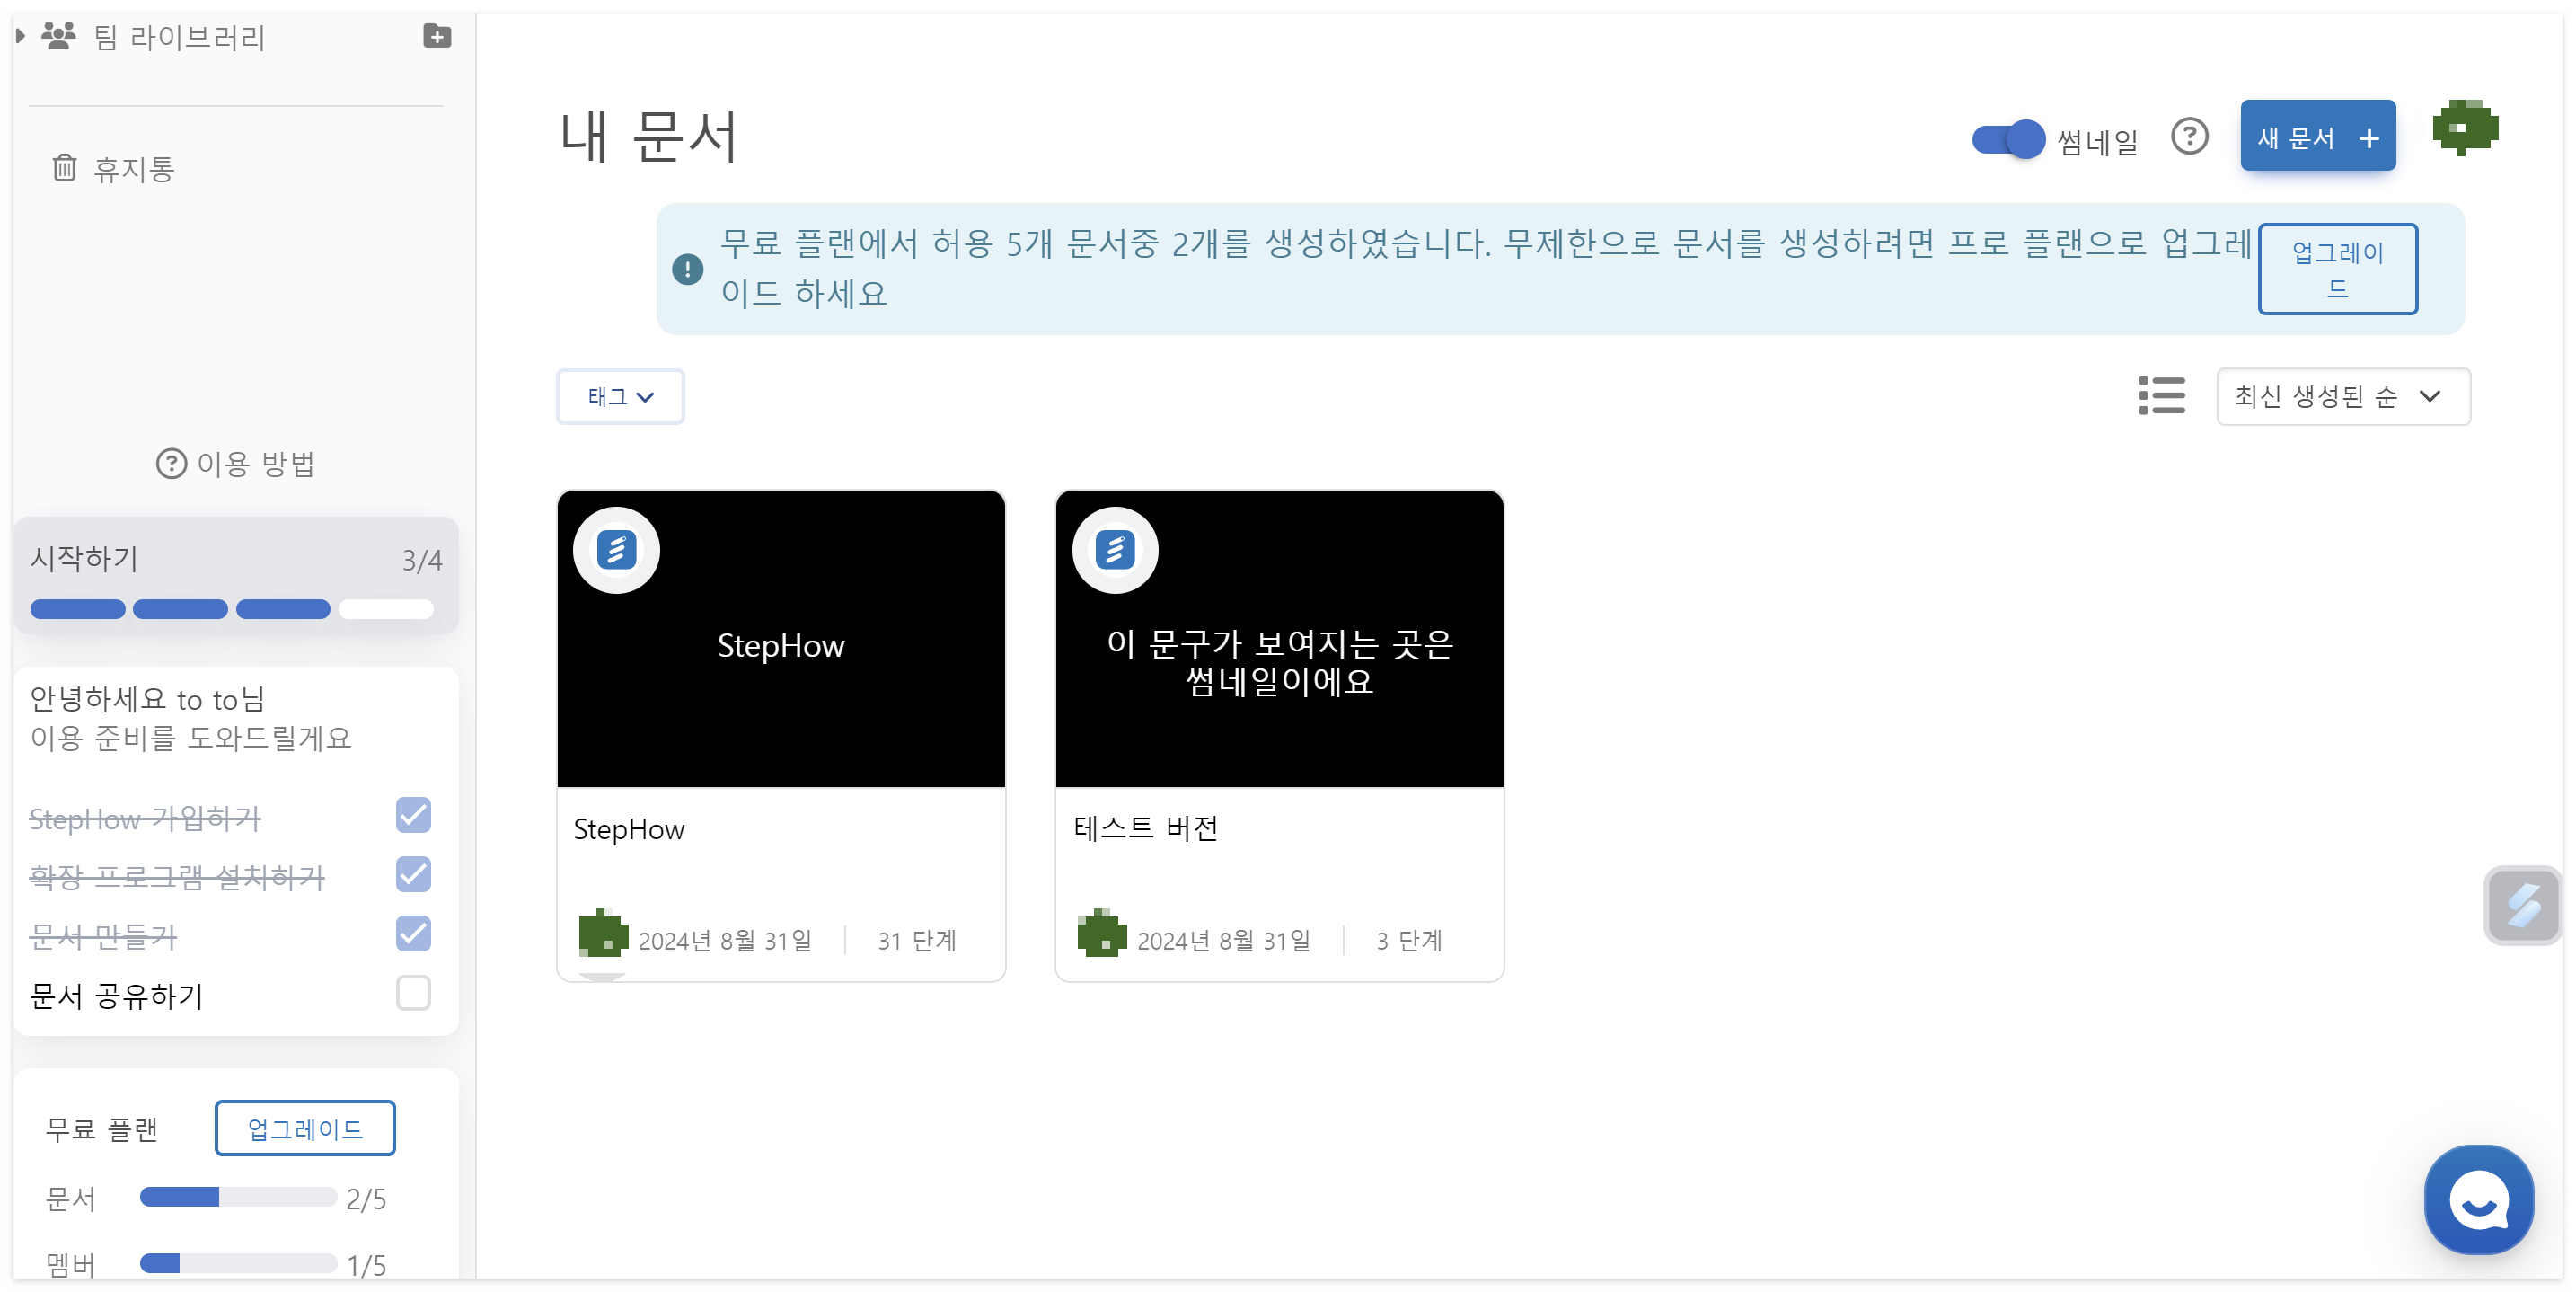Click the StepHow logo on 테스트 버전 card
The width and height of the screenshot is (2576, 1292).
[1115, 550]
